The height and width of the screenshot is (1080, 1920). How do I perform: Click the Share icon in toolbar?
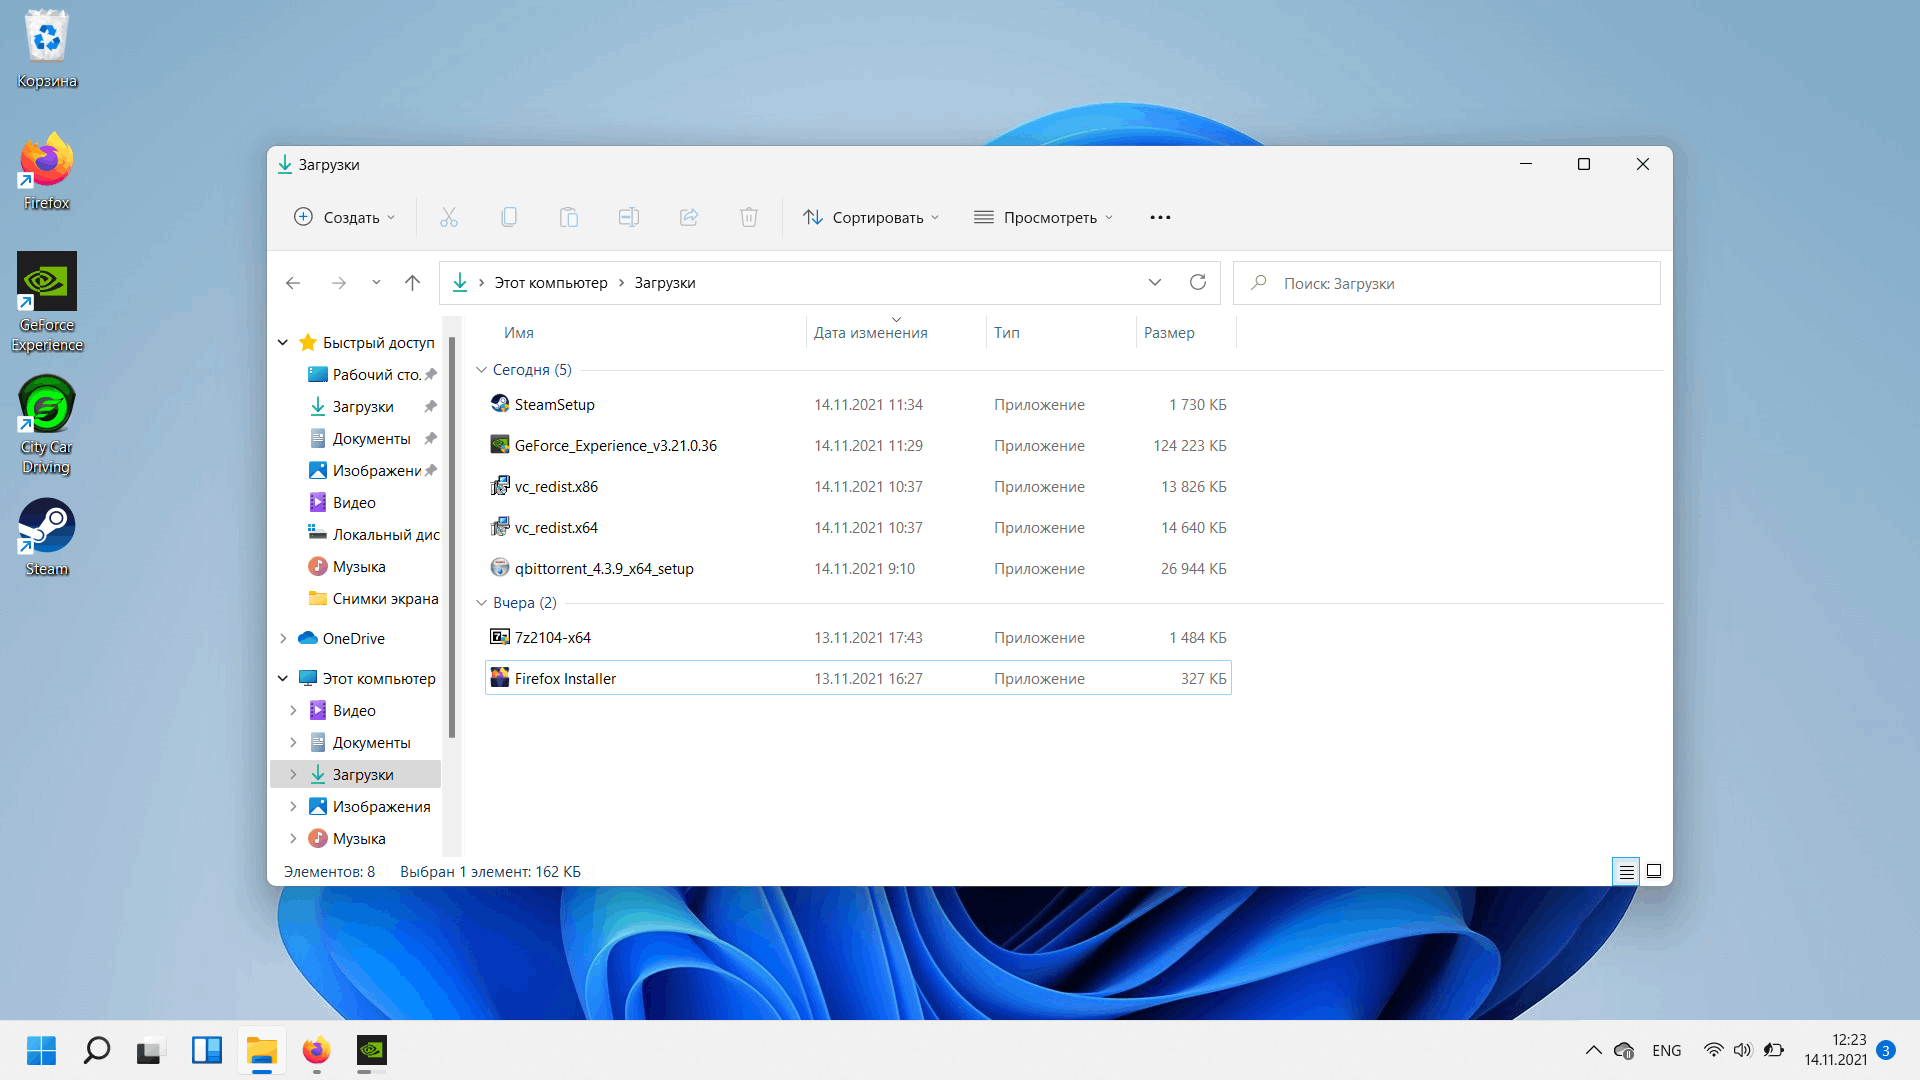(689, 217)
